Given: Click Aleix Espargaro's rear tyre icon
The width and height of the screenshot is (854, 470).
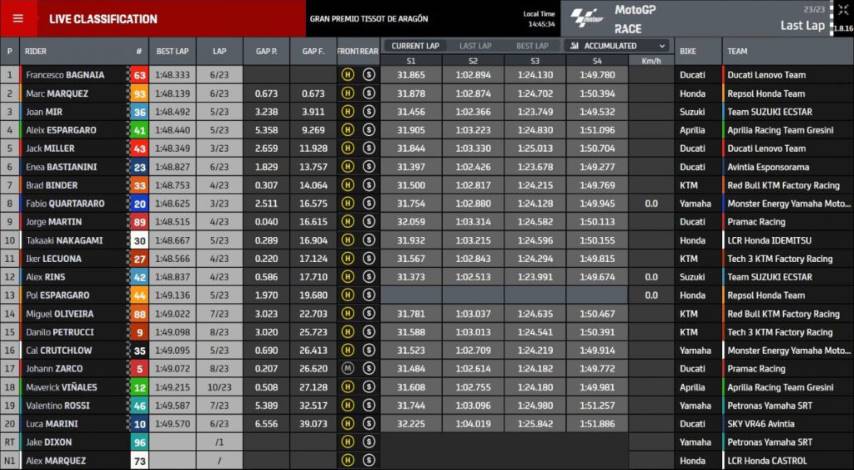Looking at the screenshot, I should (x=369, y=130).
